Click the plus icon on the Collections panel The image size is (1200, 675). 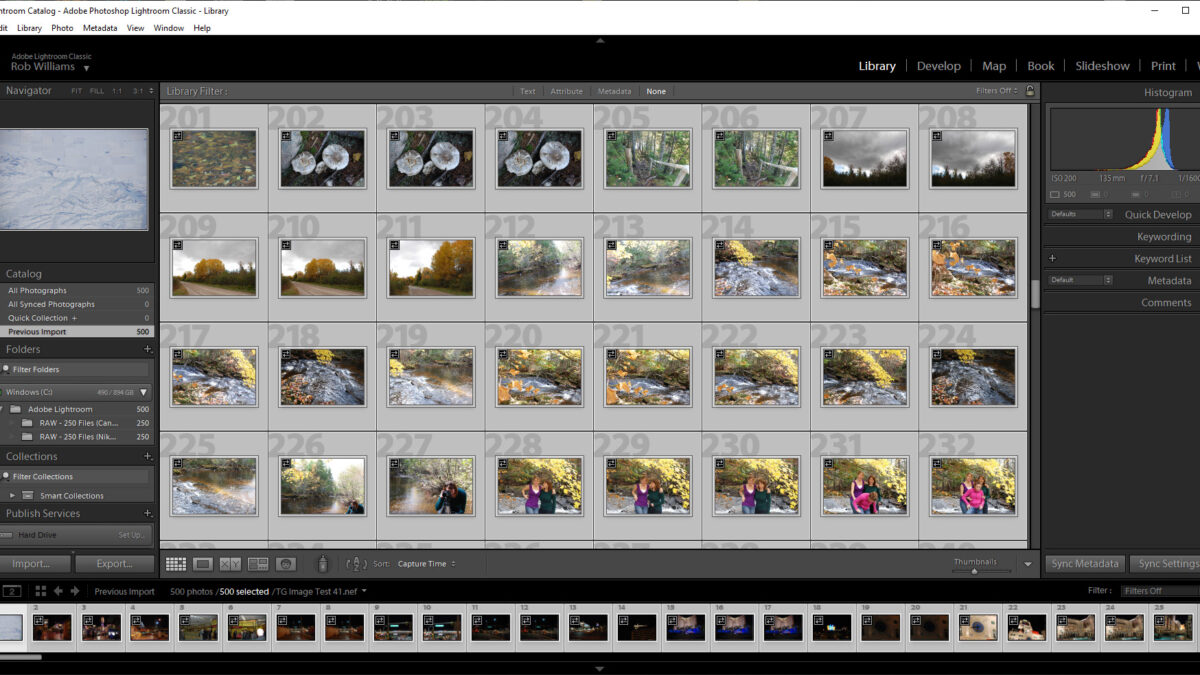pos(148,456)
